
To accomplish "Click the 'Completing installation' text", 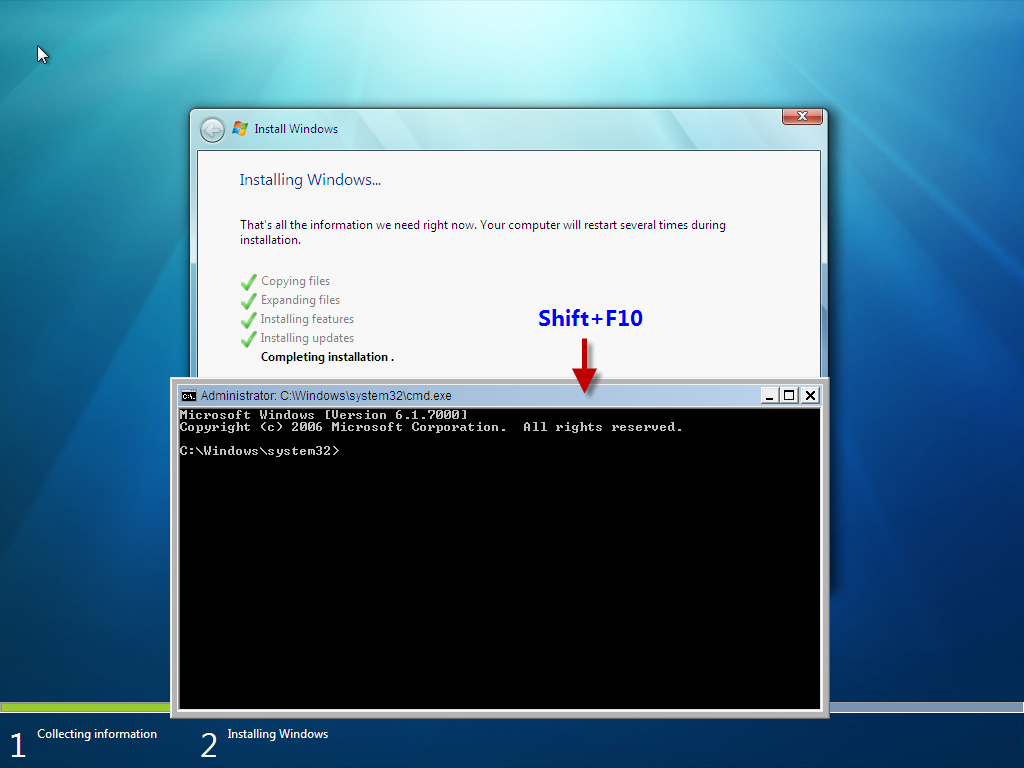I will [327, 357].
